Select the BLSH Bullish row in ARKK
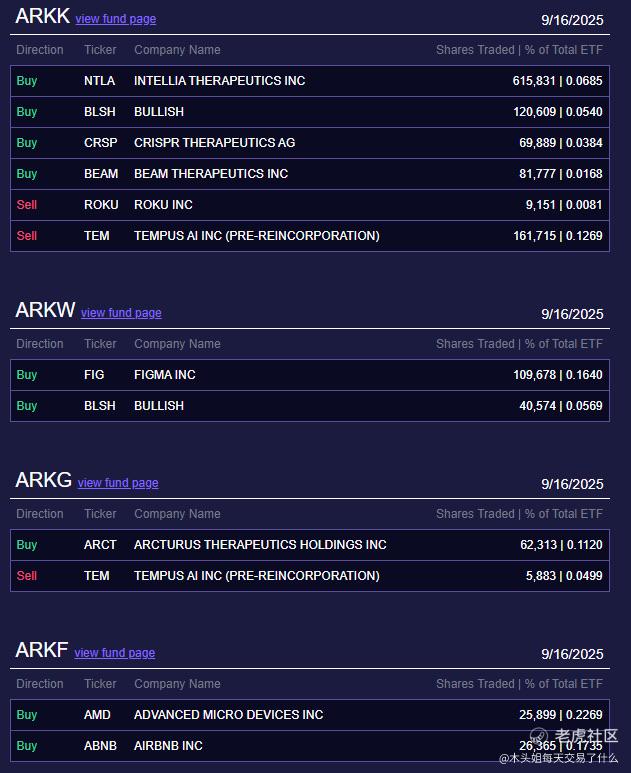Image resolution: width=631 pixels, height=773 pixels. 310,112
